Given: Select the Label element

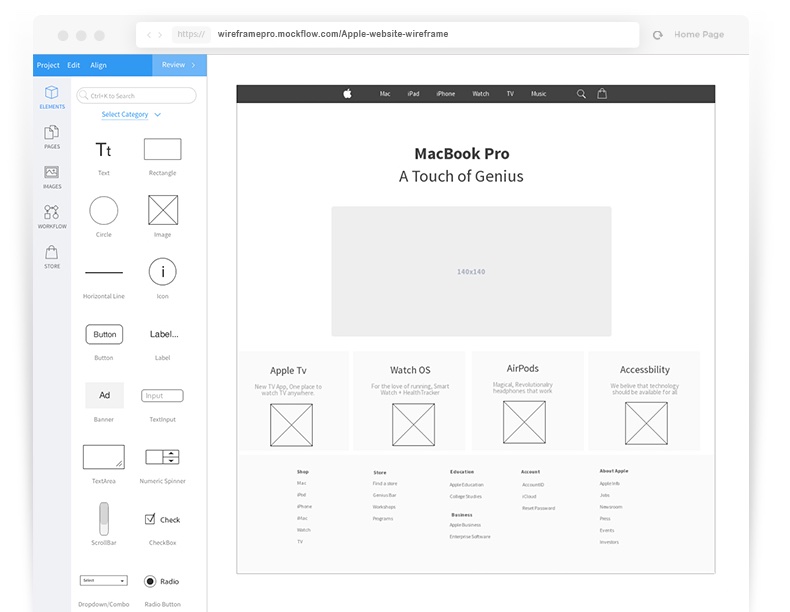Looking at the screenshot, I should [164, 334].
